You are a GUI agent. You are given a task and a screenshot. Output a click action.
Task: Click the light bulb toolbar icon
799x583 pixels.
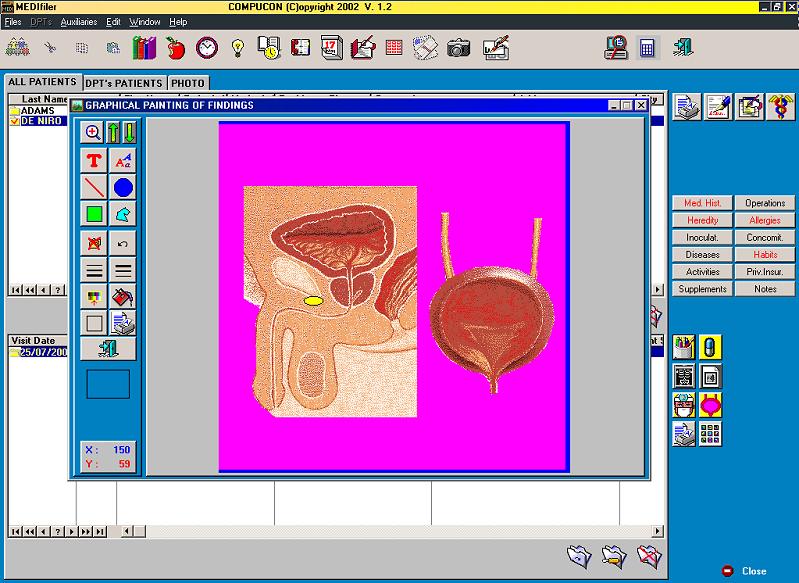237,48
